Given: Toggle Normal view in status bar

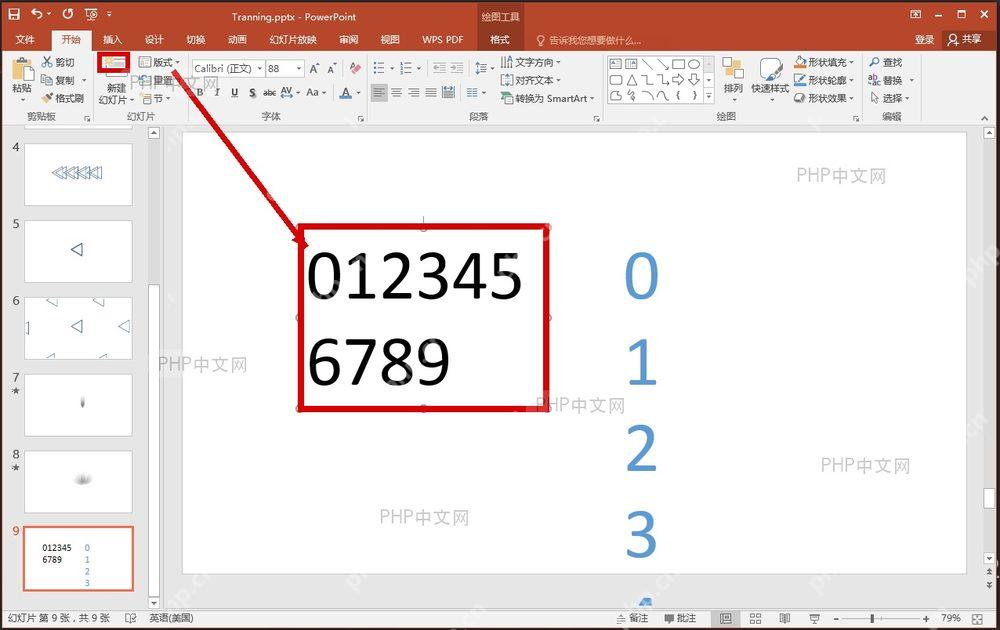Looking at the screenshot, I should point(726,619).
